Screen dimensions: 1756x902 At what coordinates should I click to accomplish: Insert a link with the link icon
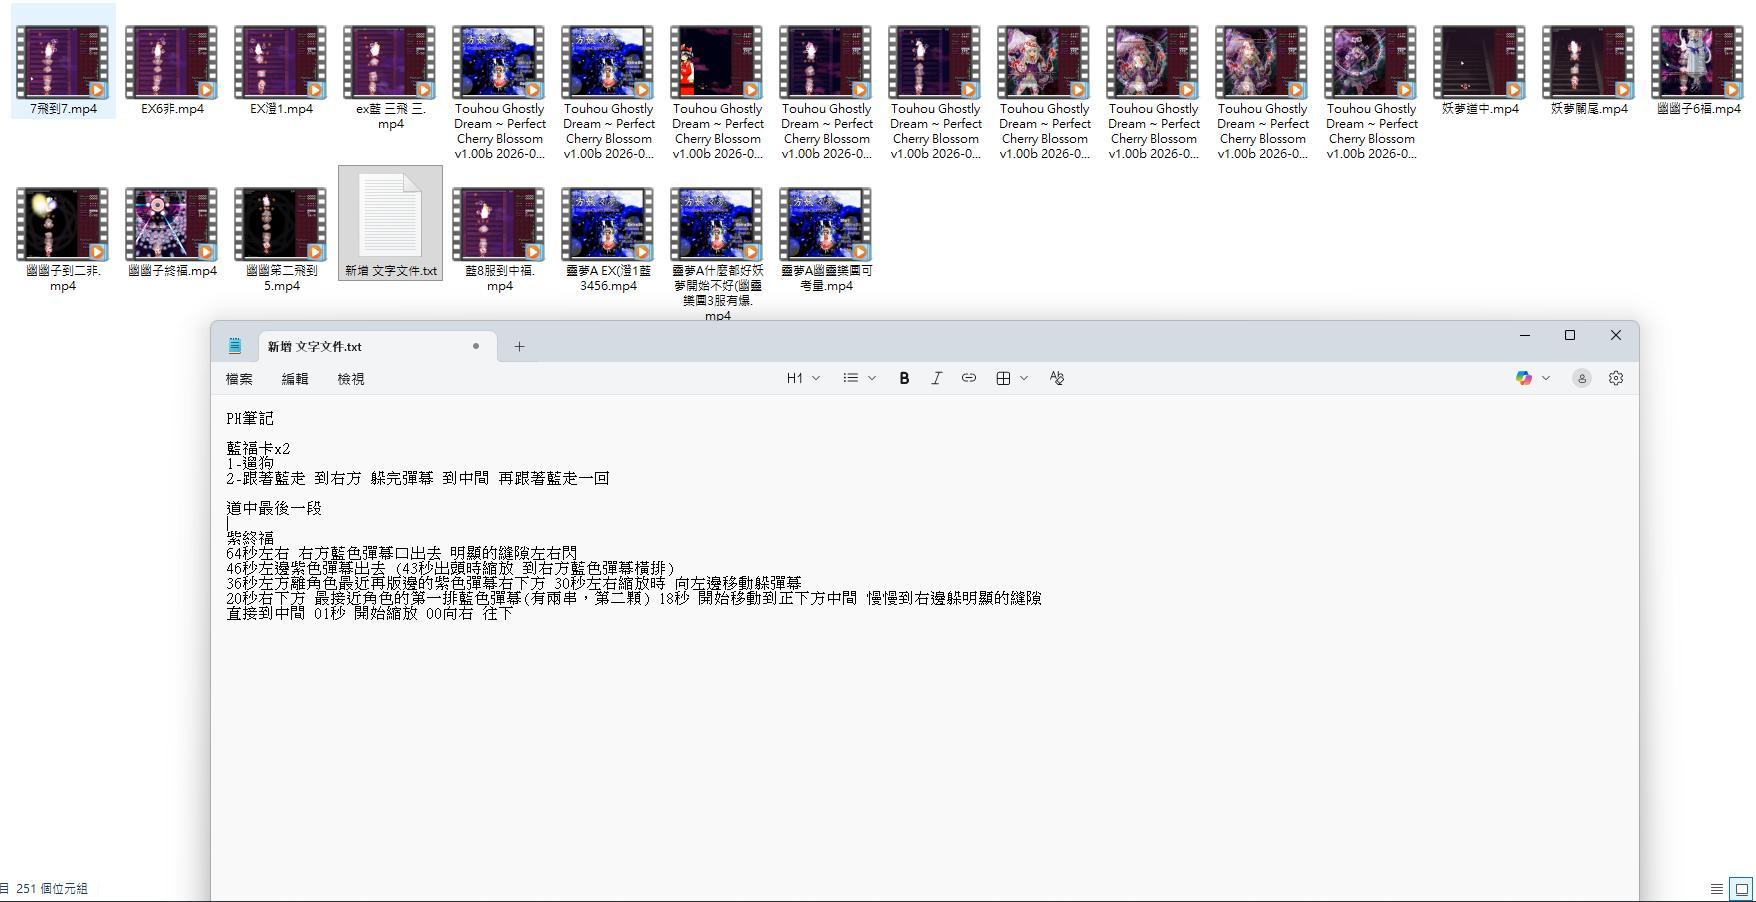tap(969, 378)
